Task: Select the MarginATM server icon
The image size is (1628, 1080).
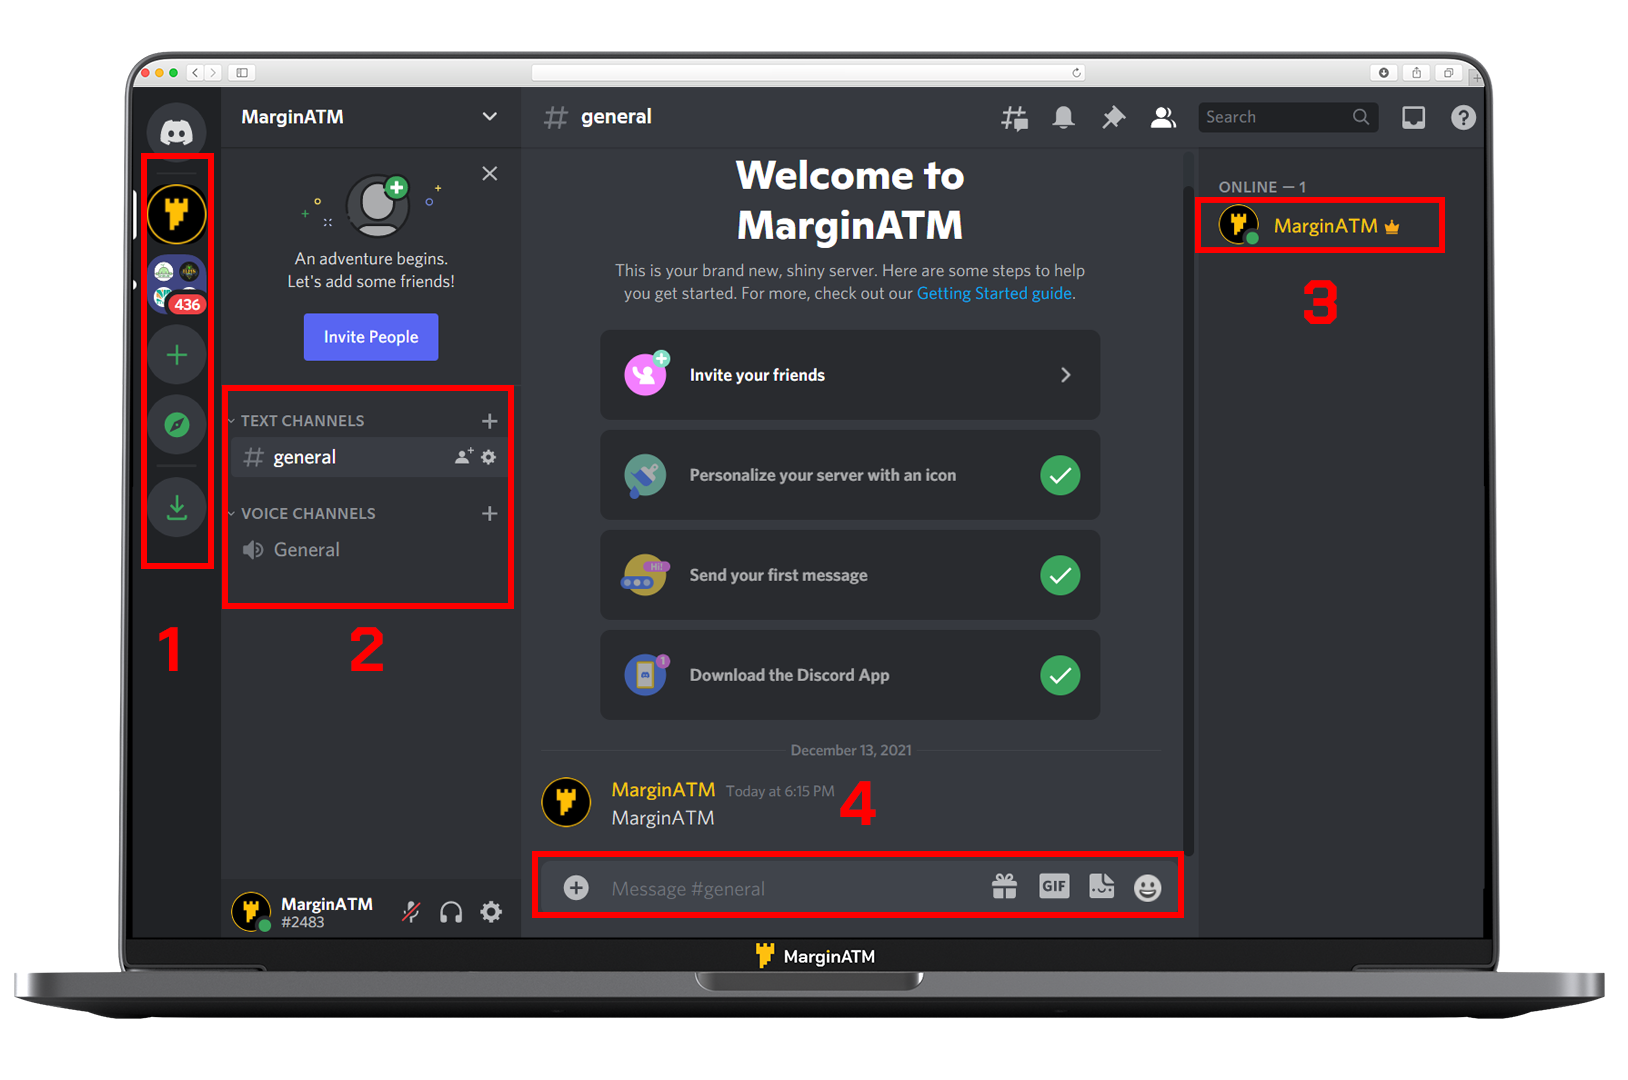Action: [177, 213]
